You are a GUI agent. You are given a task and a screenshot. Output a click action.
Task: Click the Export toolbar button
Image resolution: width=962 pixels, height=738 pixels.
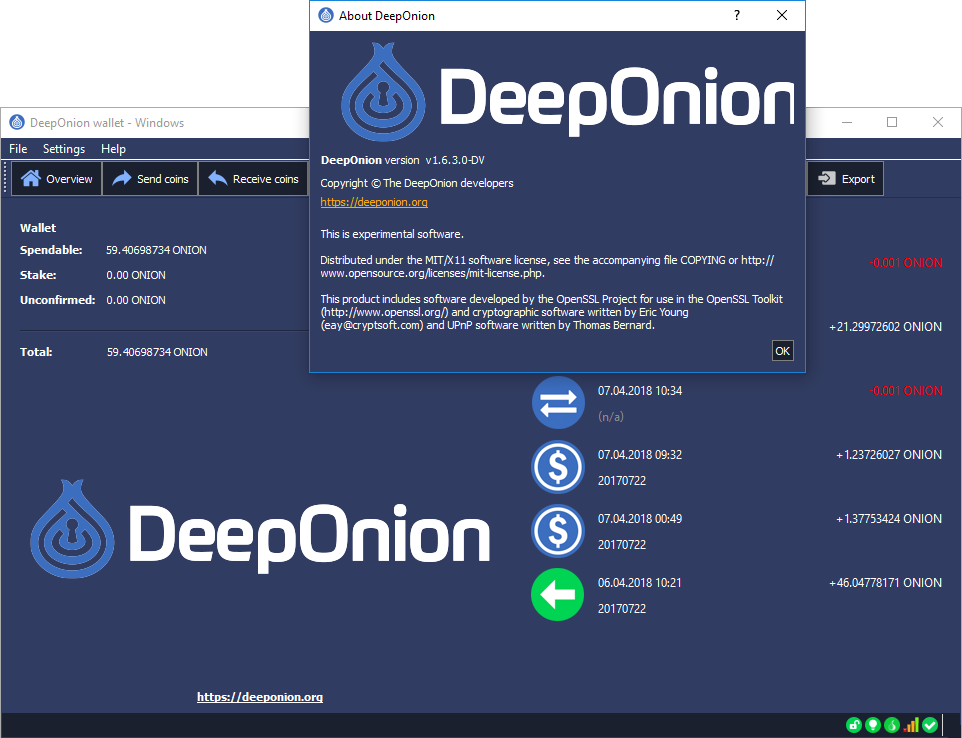click(845, 179)
